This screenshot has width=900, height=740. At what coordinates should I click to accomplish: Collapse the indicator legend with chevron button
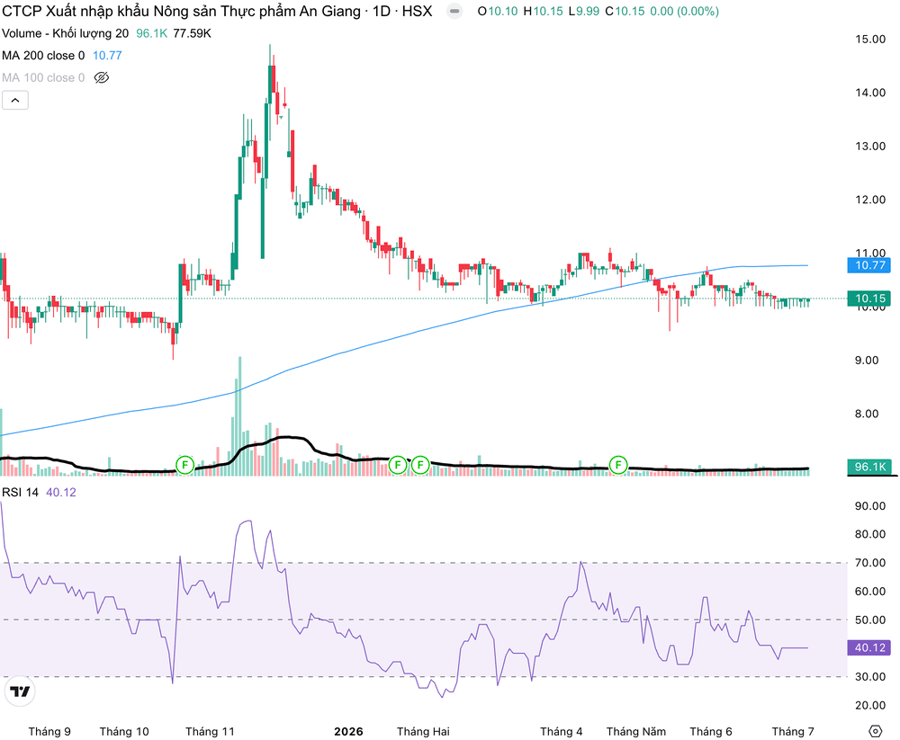click(x=15, y=100)
